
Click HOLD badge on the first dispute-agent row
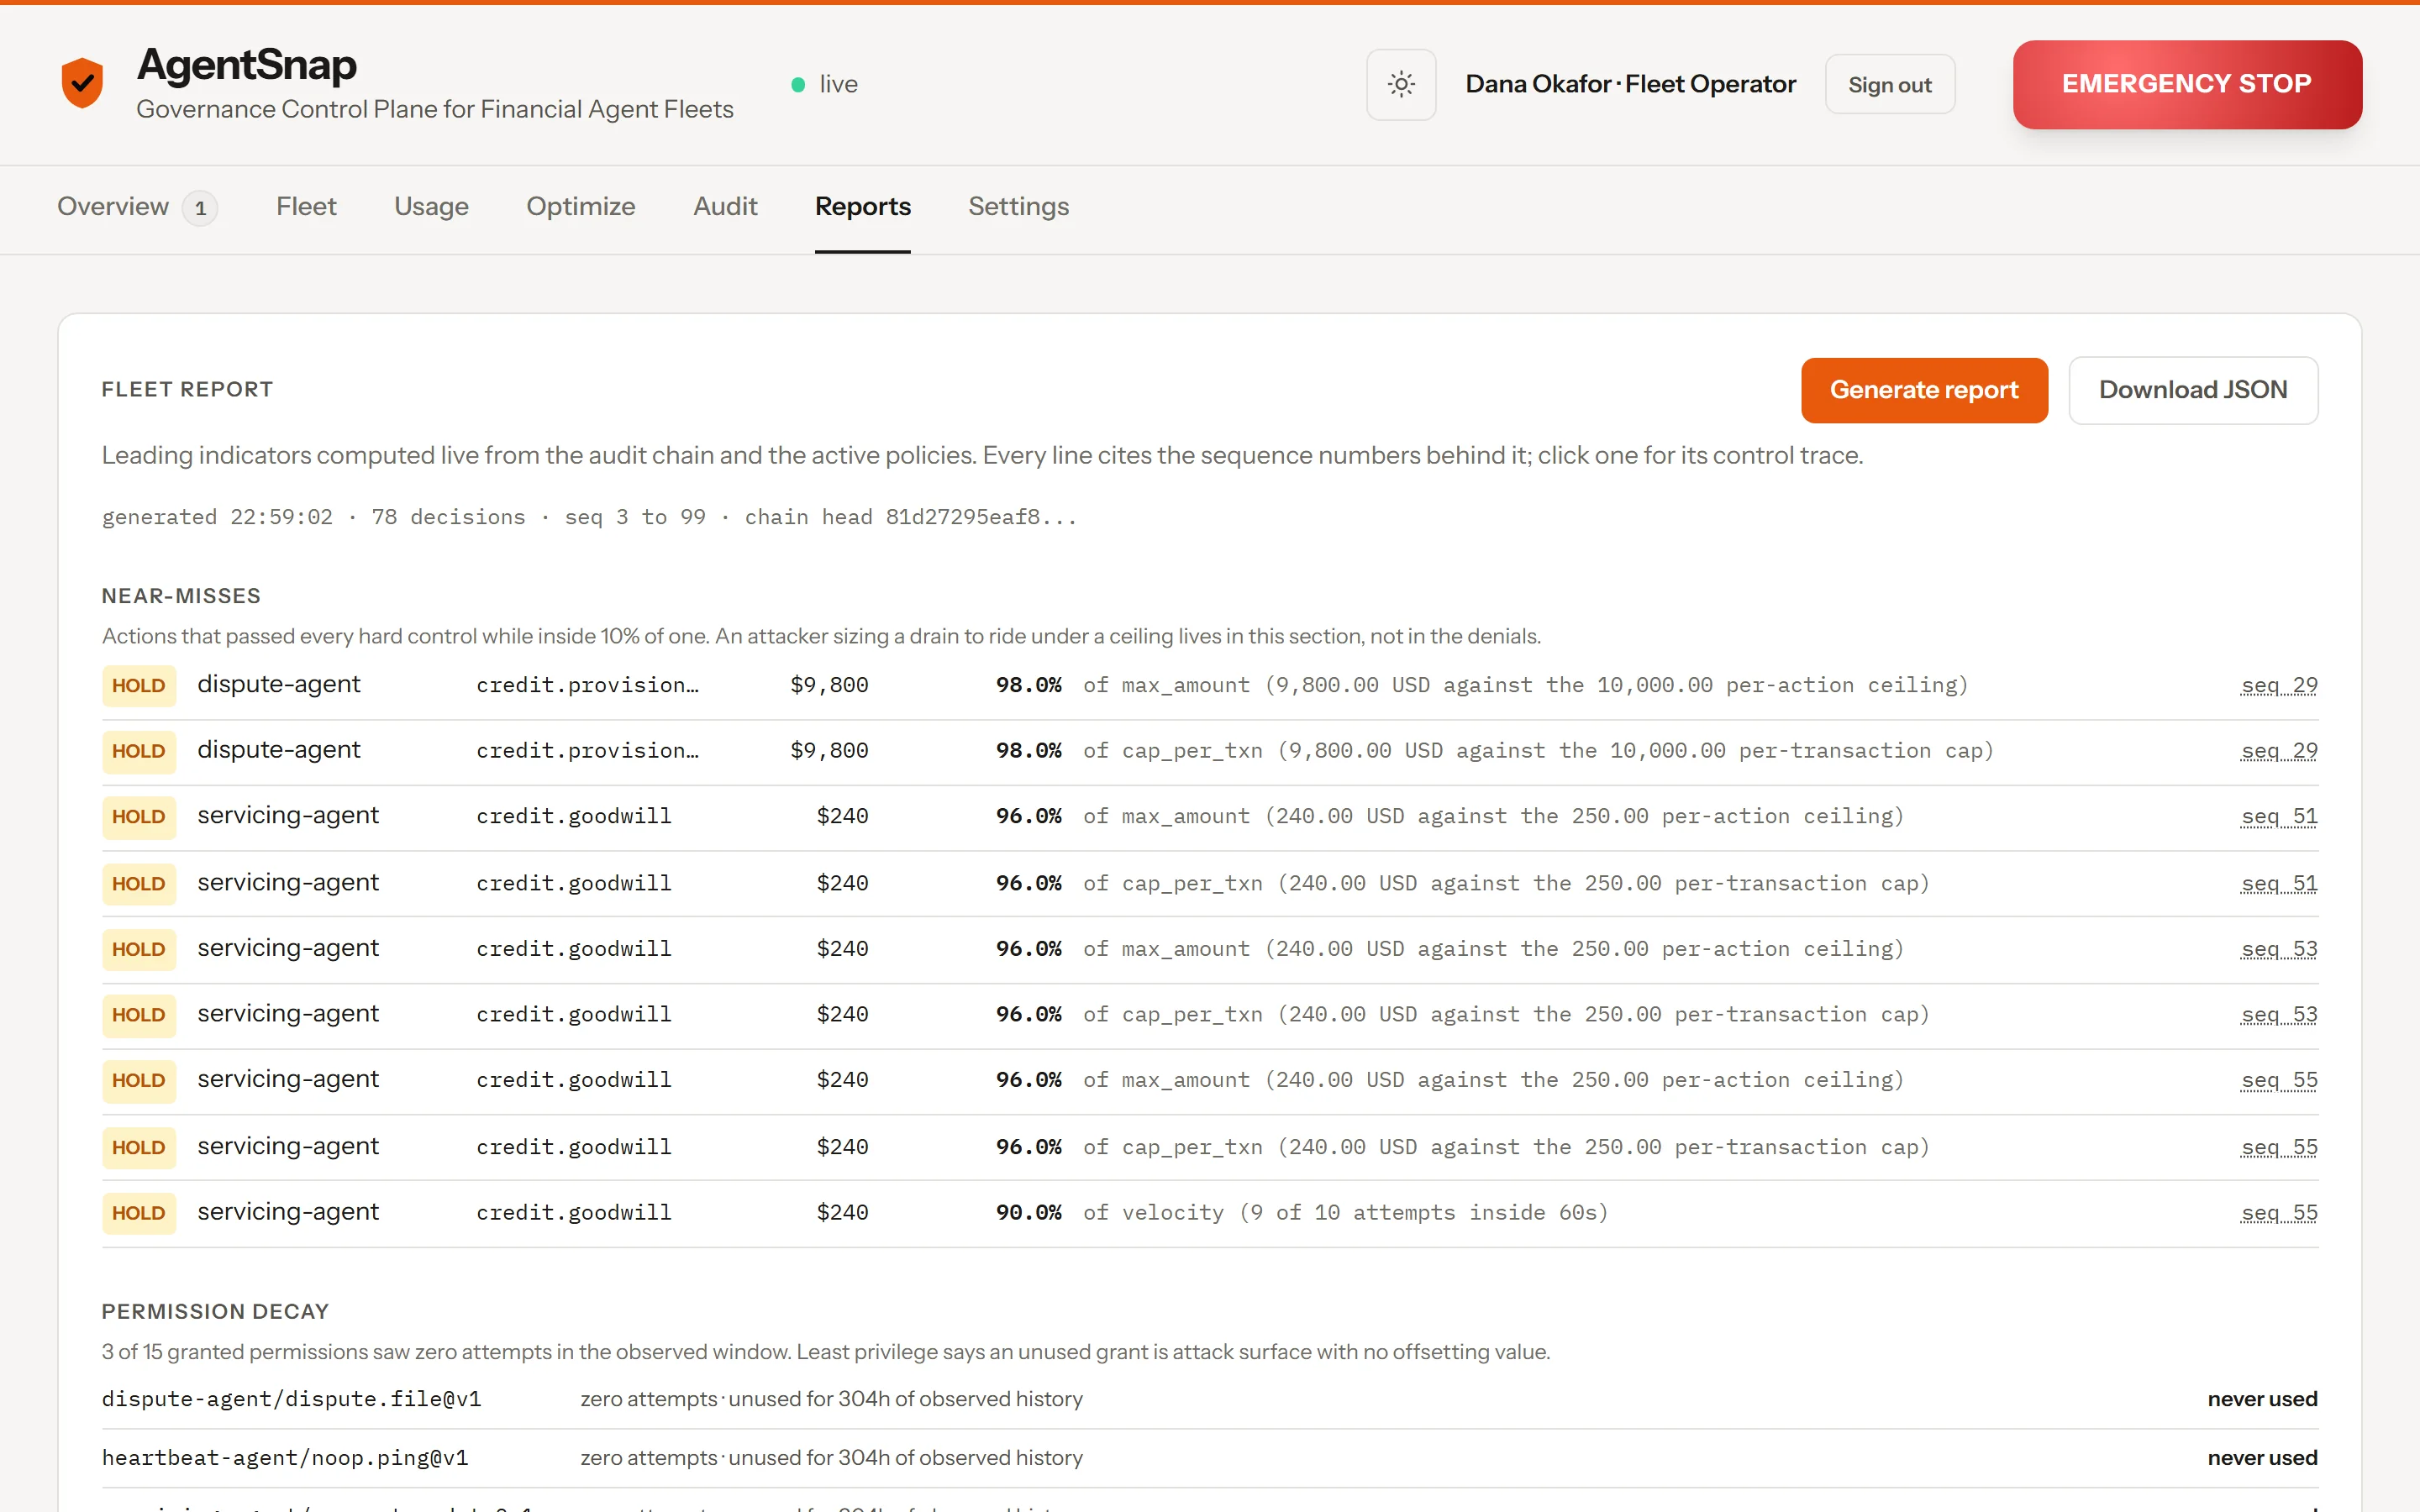tap(139, 686)
